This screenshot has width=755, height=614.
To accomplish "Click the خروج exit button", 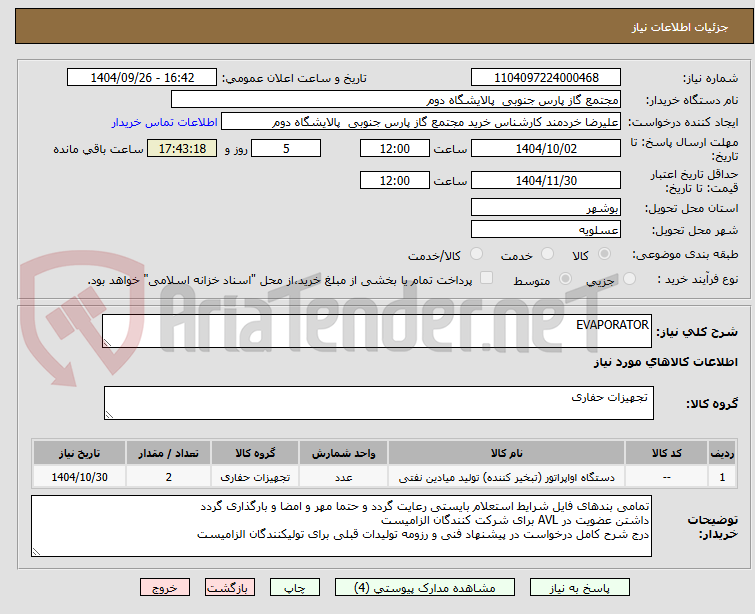I will click(x=165, y=588).
